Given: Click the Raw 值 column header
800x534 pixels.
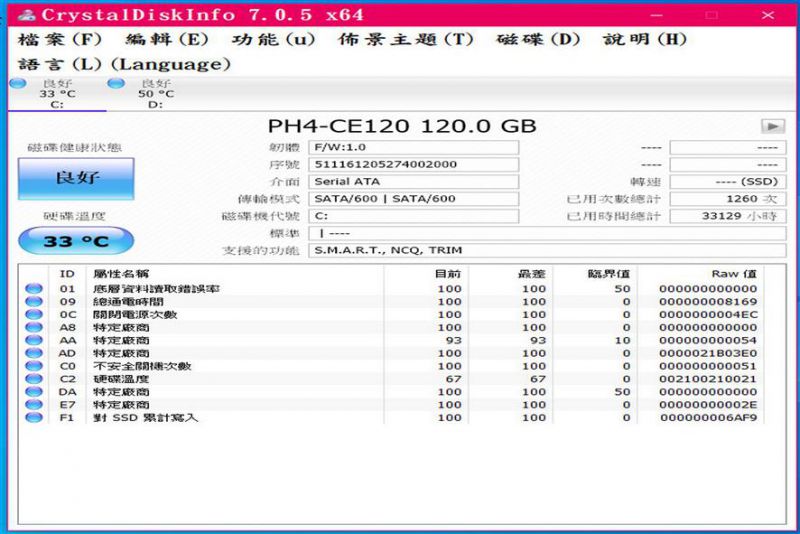Looking at the screenshot, I should 701,274.
